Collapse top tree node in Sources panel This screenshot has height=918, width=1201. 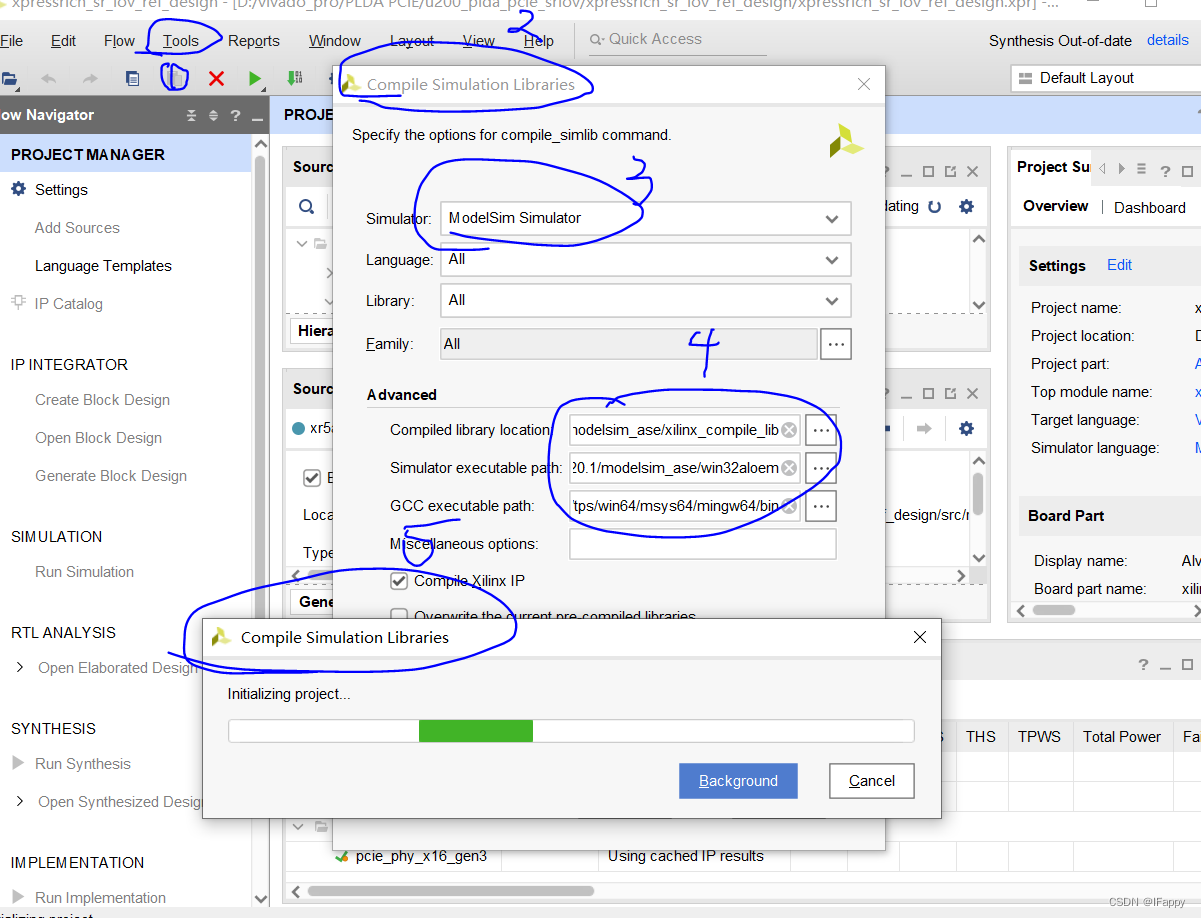tap(303, 243)
